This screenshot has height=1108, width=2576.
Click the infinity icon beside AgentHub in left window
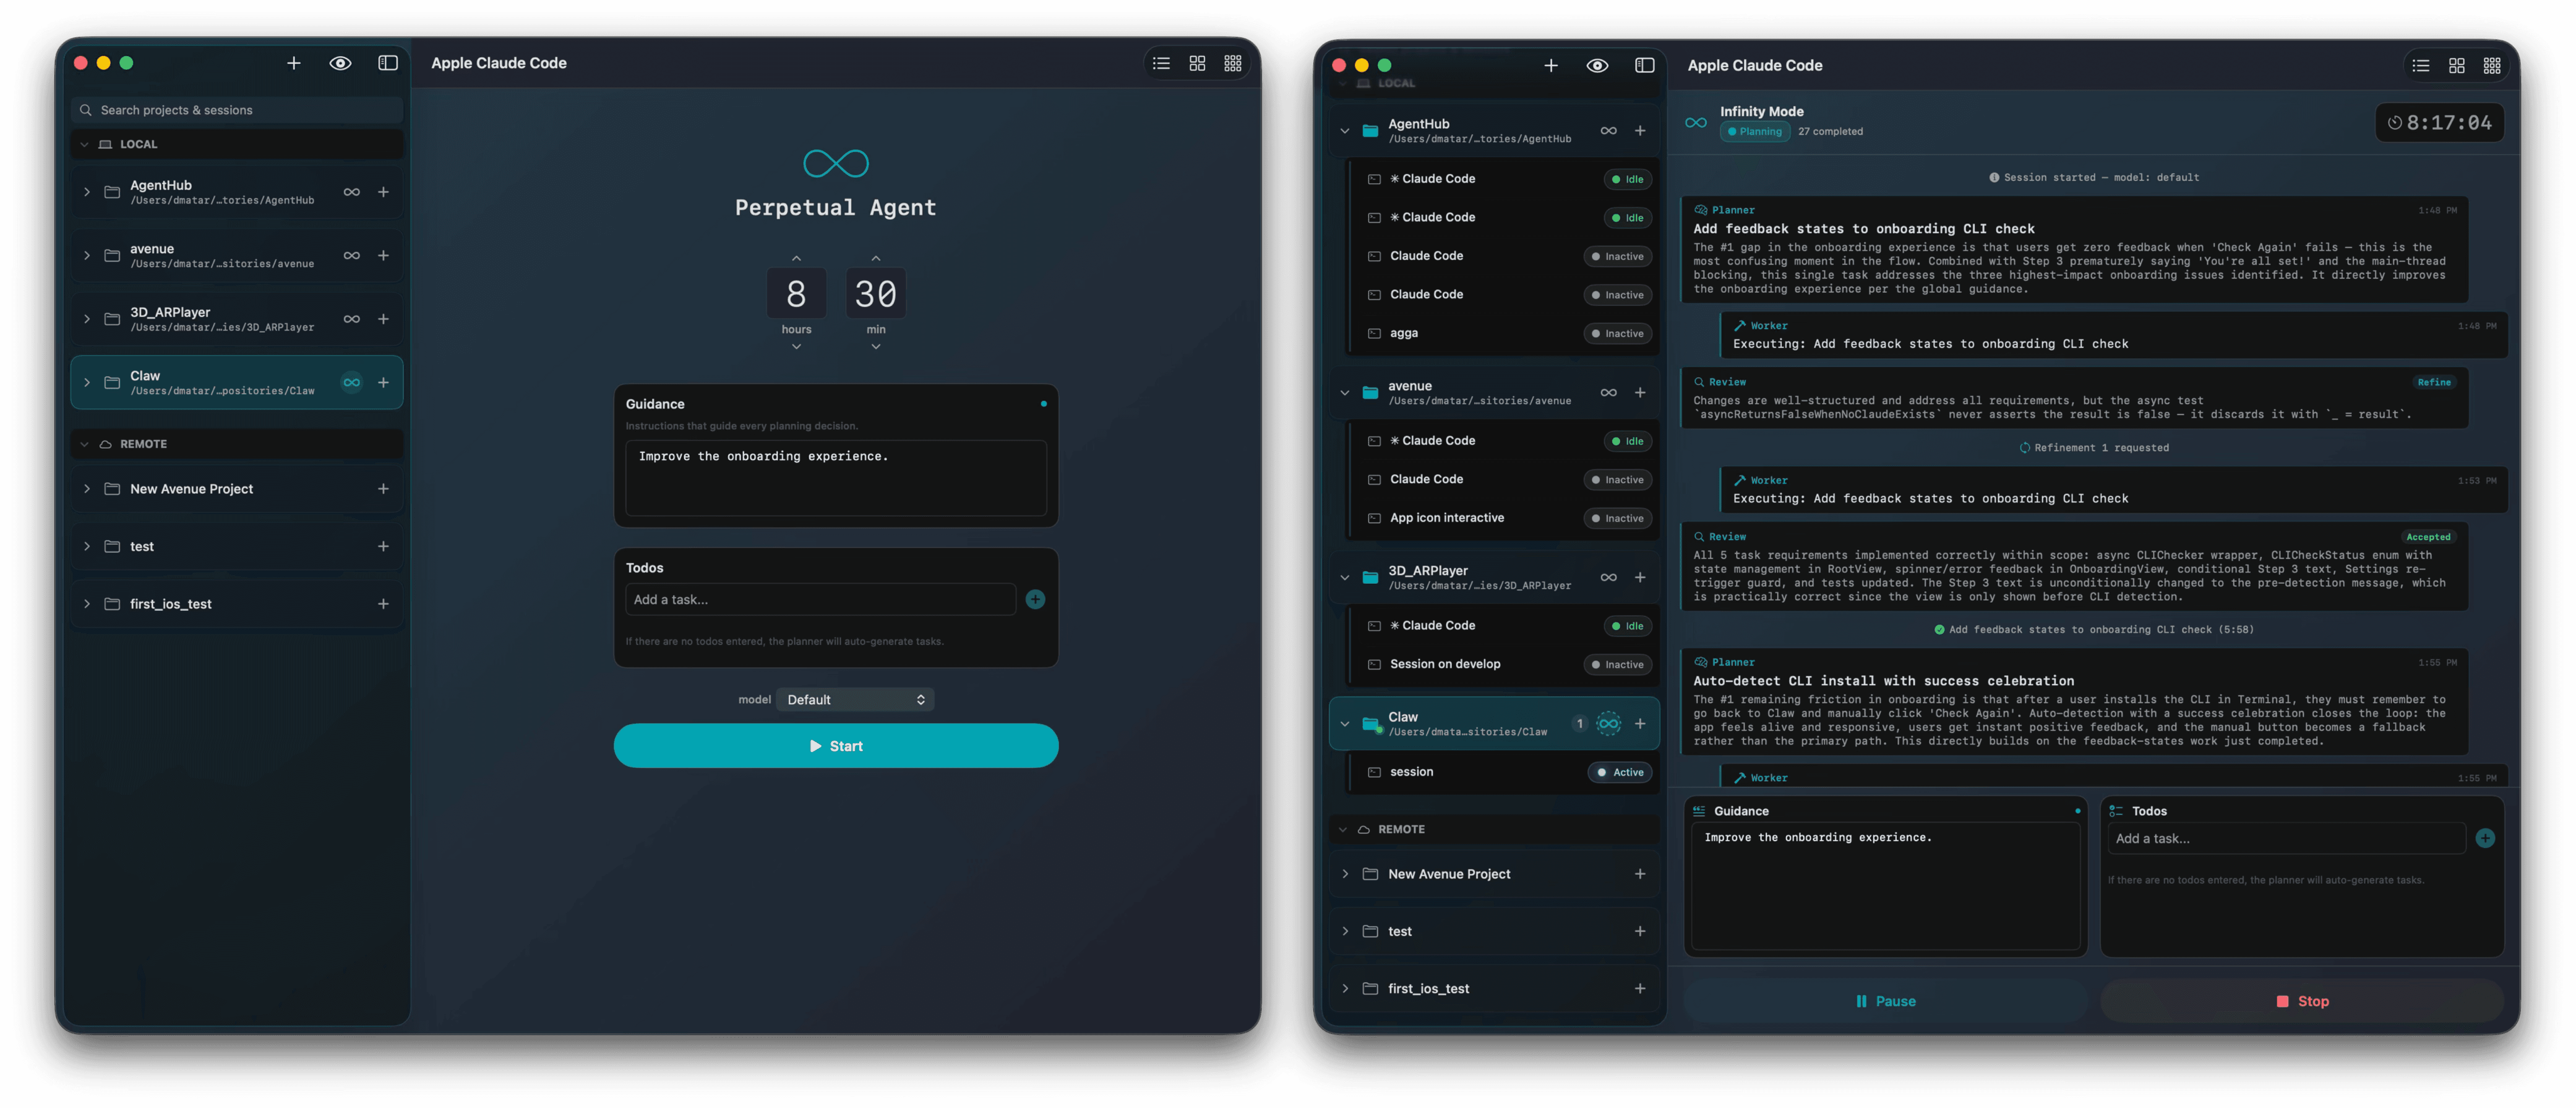coord(351,192)
